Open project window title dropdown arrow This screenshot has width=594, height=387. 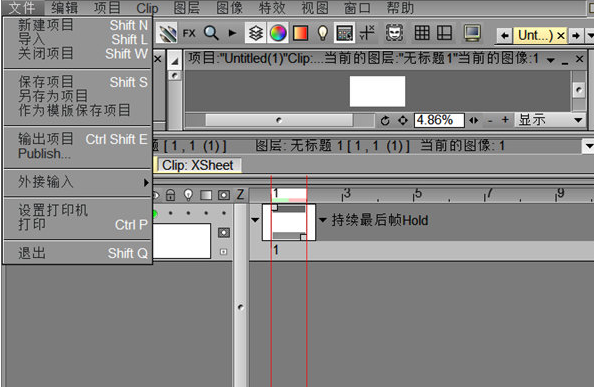pos(551,60)
